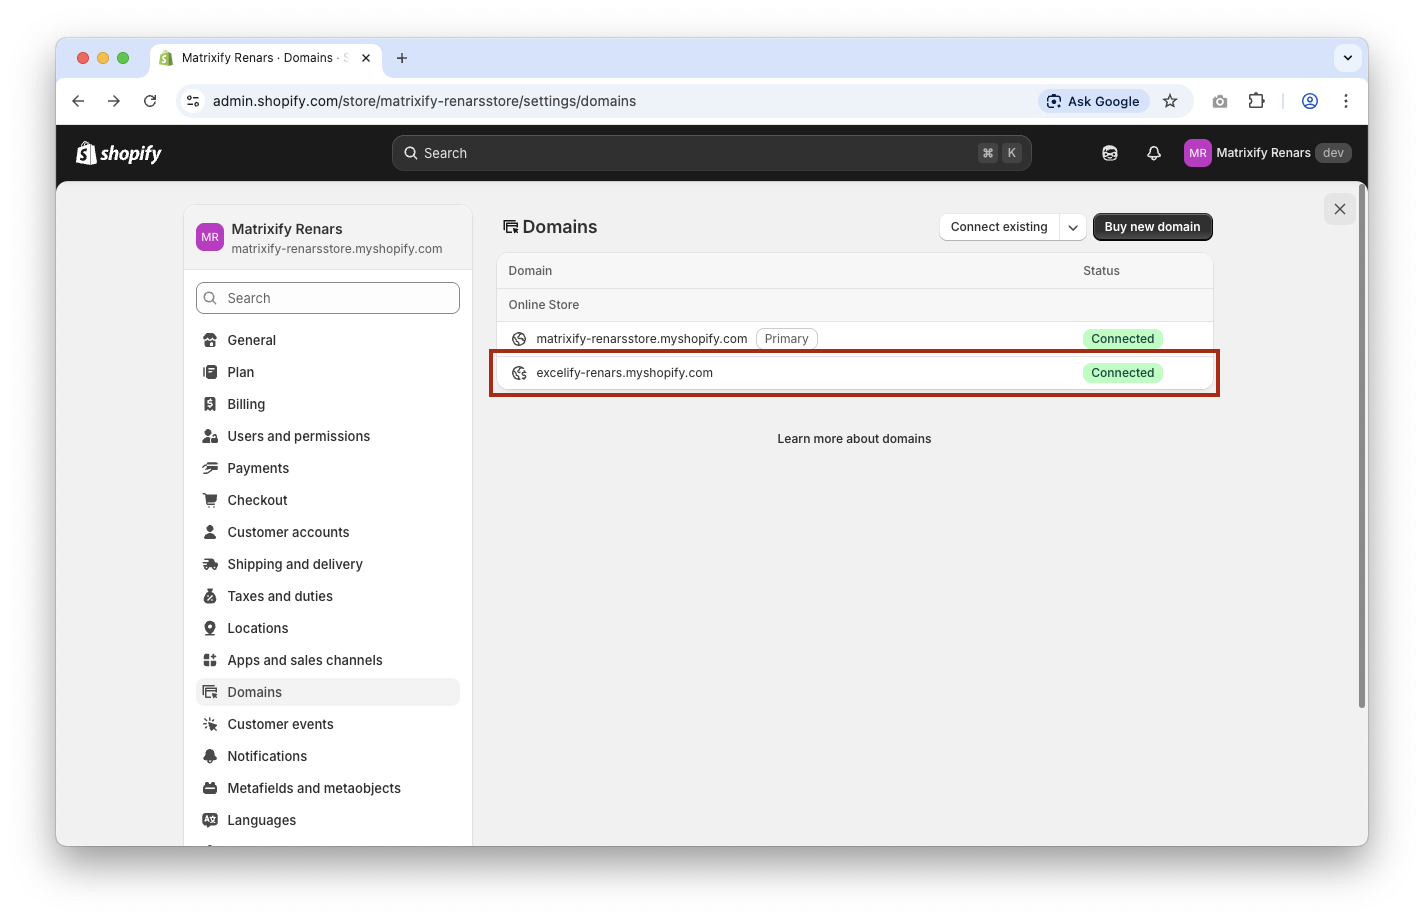The height and width of the screenshot is (920, 1424).
Task: Open the browser extensions puzzle icon
Action: [1257, 101]
